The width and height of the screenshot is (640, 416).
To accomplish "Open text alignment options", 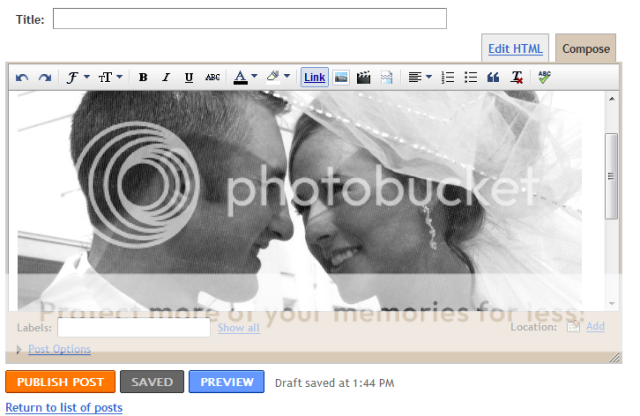I will click(x=415, y=77).
